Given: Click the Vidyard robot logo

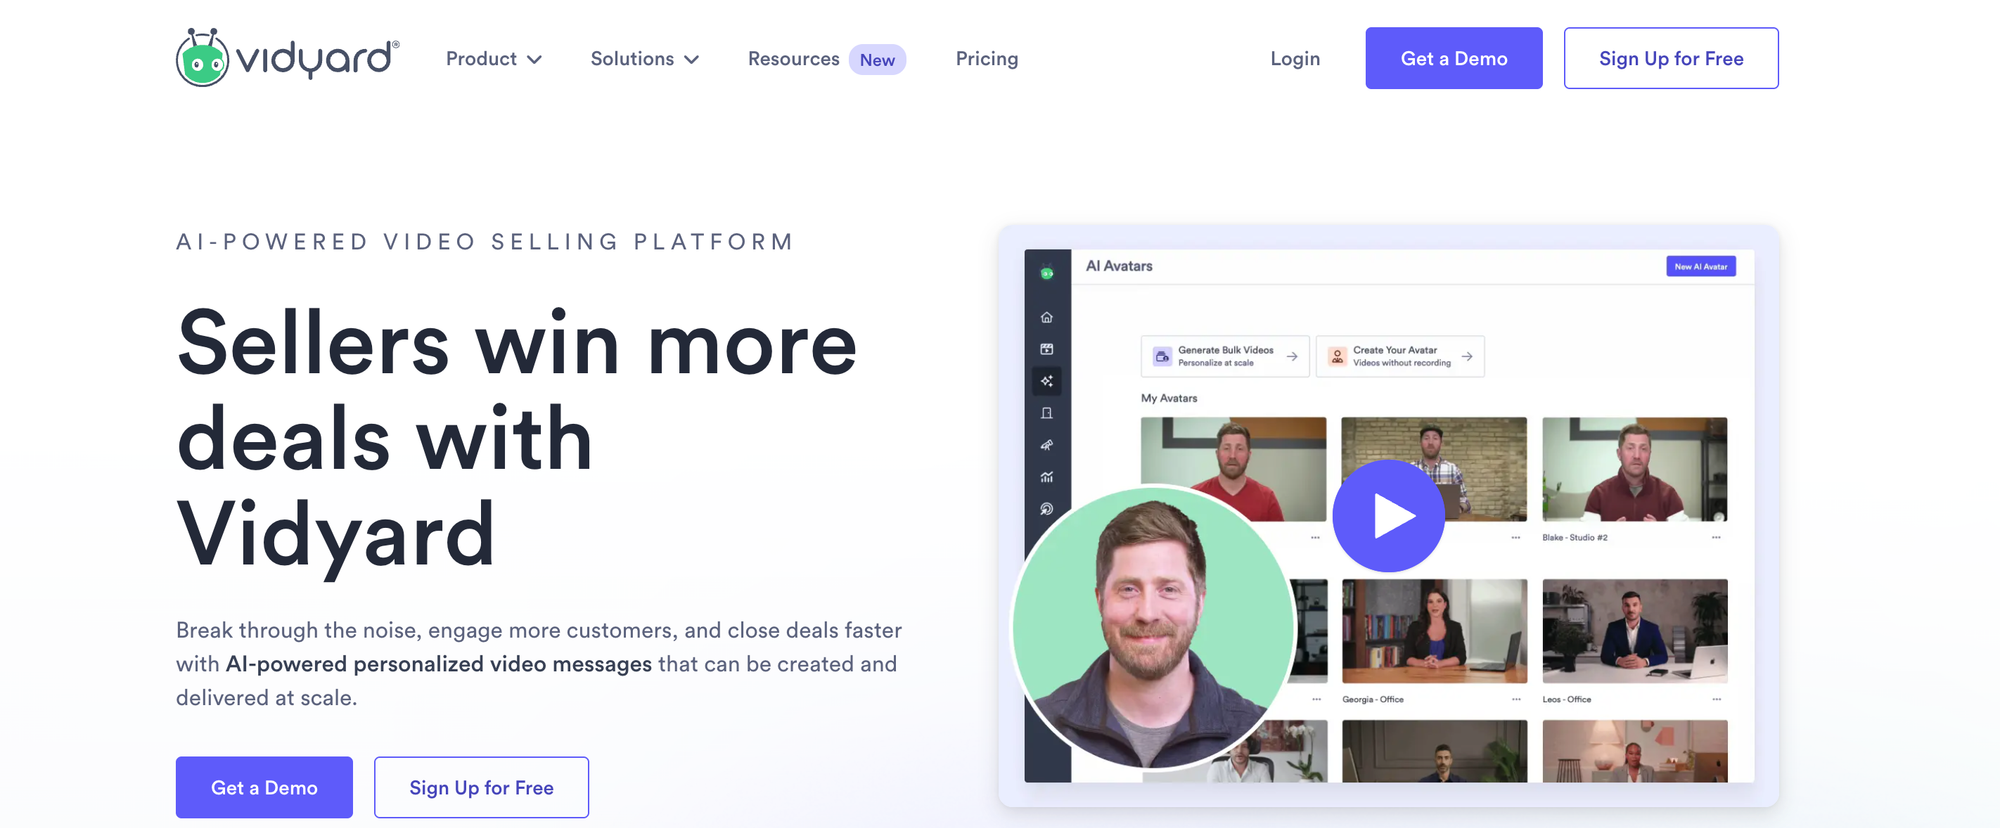Looking at the screenshot, I should 203,58.
